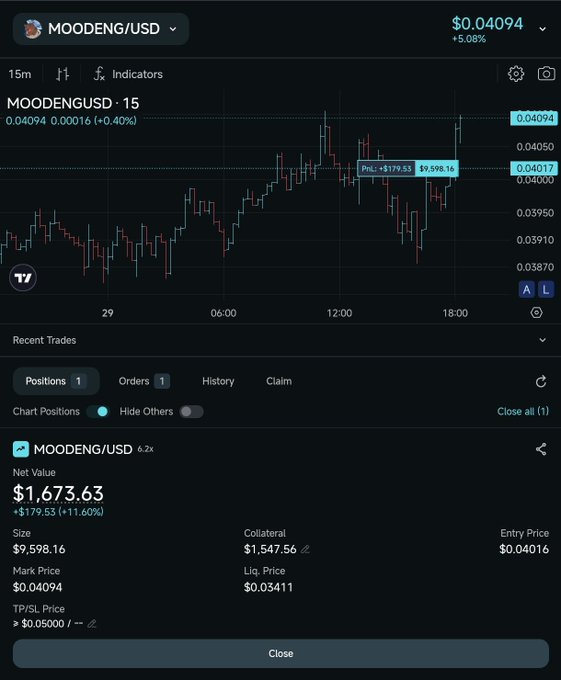Click the Entry Price $0.04016 value
Screen dimensions: 561x680
click(524, 549)
